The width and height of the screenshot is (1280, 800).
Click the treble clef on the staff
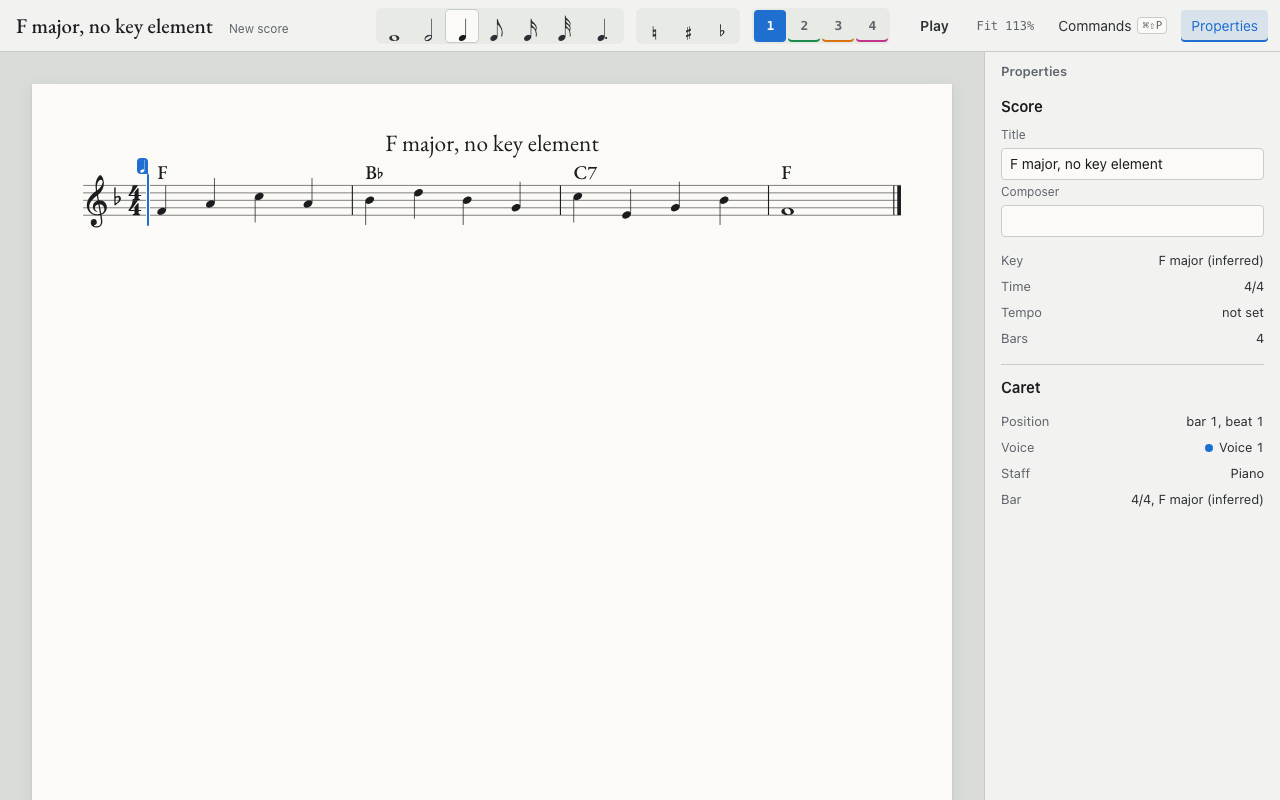pos(96,201)
